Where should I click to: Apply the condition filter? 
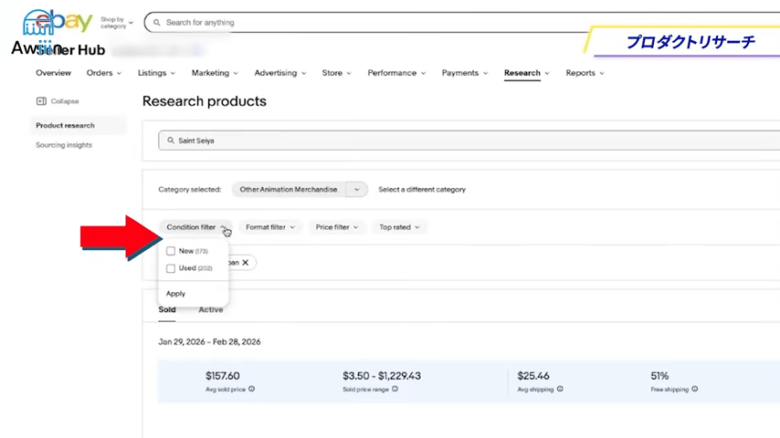click(176, 294)
